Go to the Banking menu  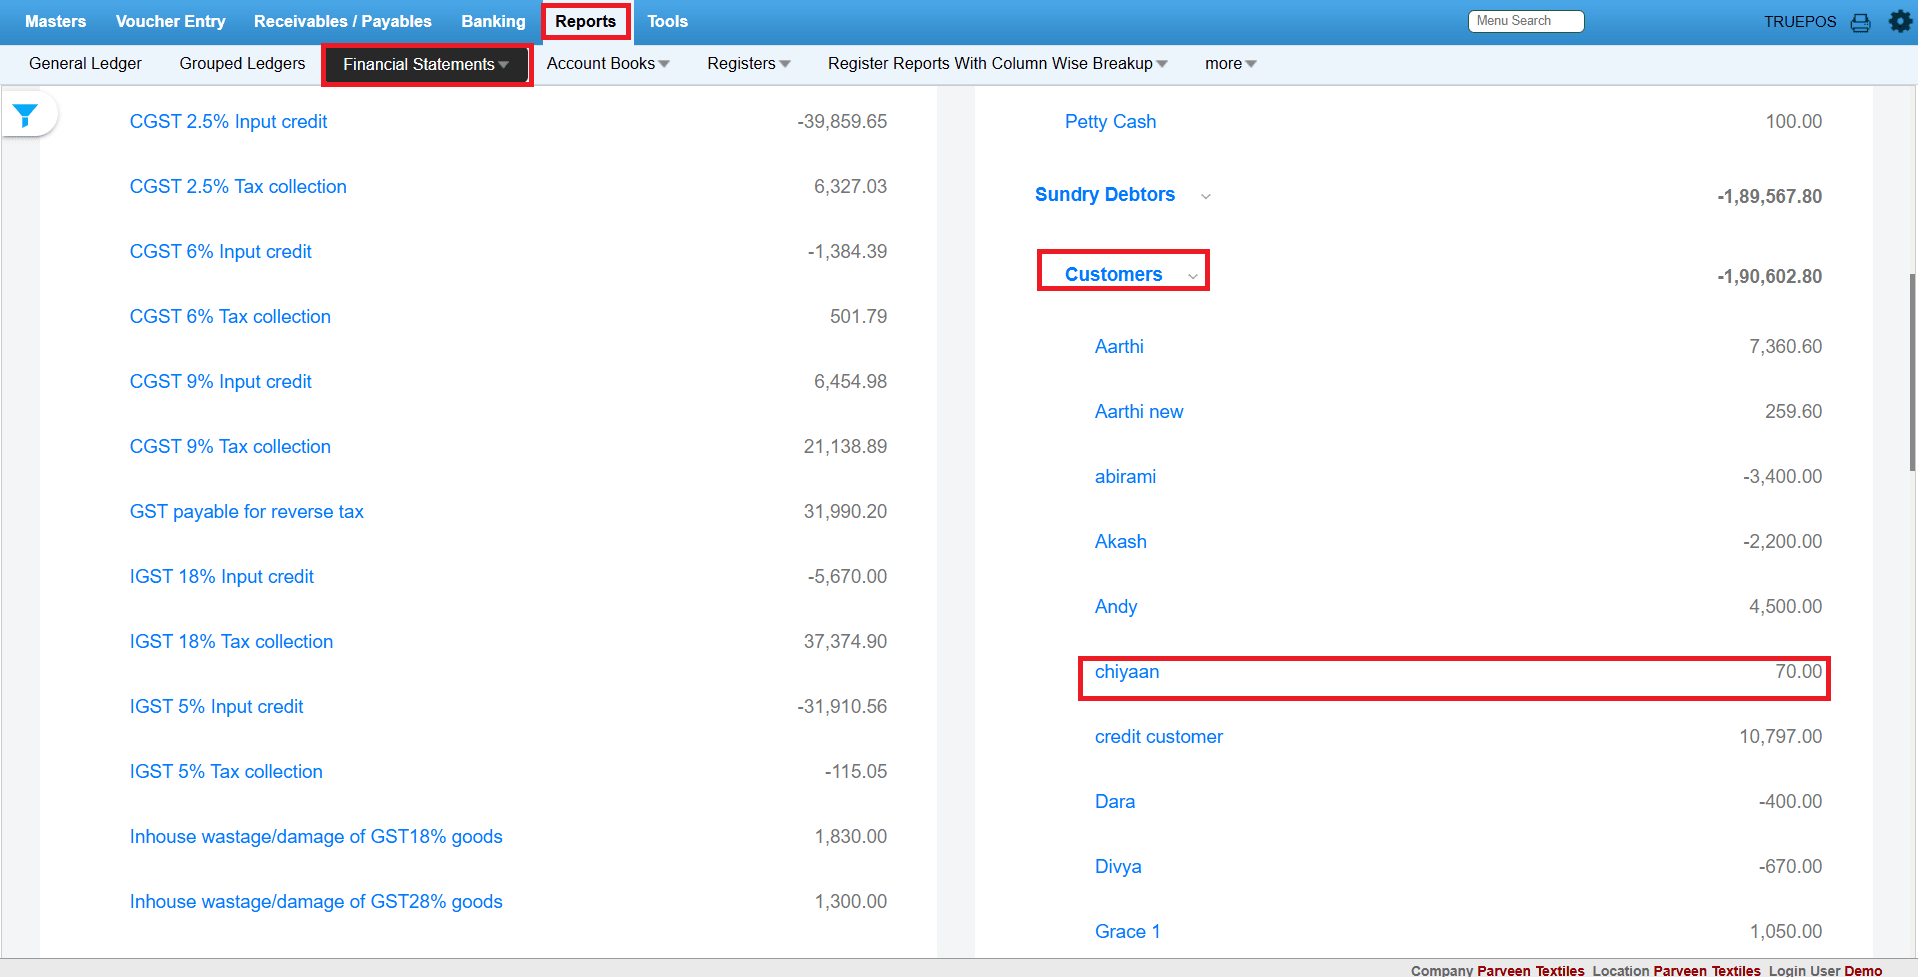[493, 22]
